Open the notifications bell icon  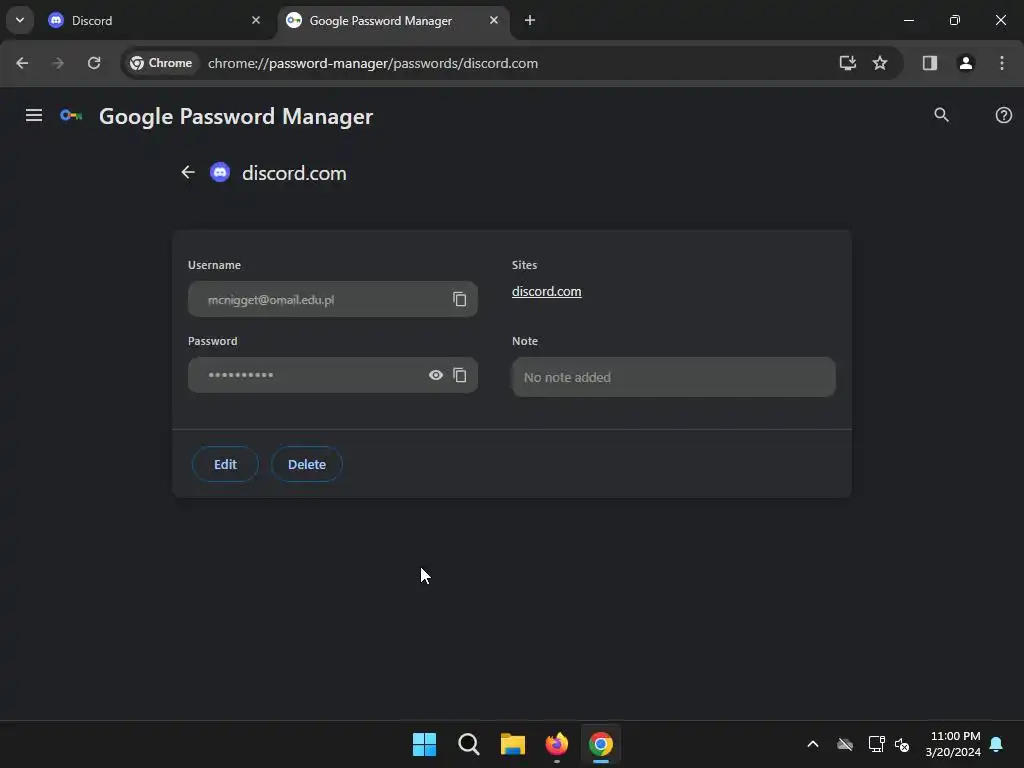click(997, 744)
